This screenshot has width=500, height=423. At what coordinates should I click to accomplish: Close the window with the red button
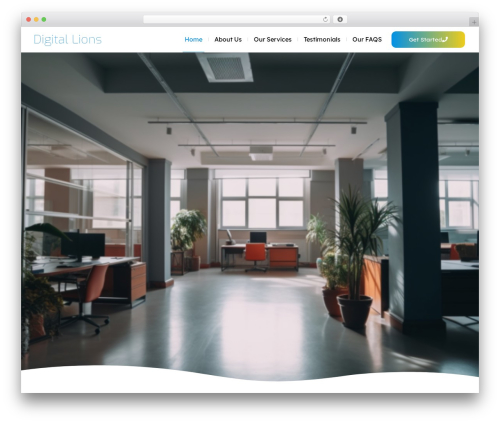29,19
